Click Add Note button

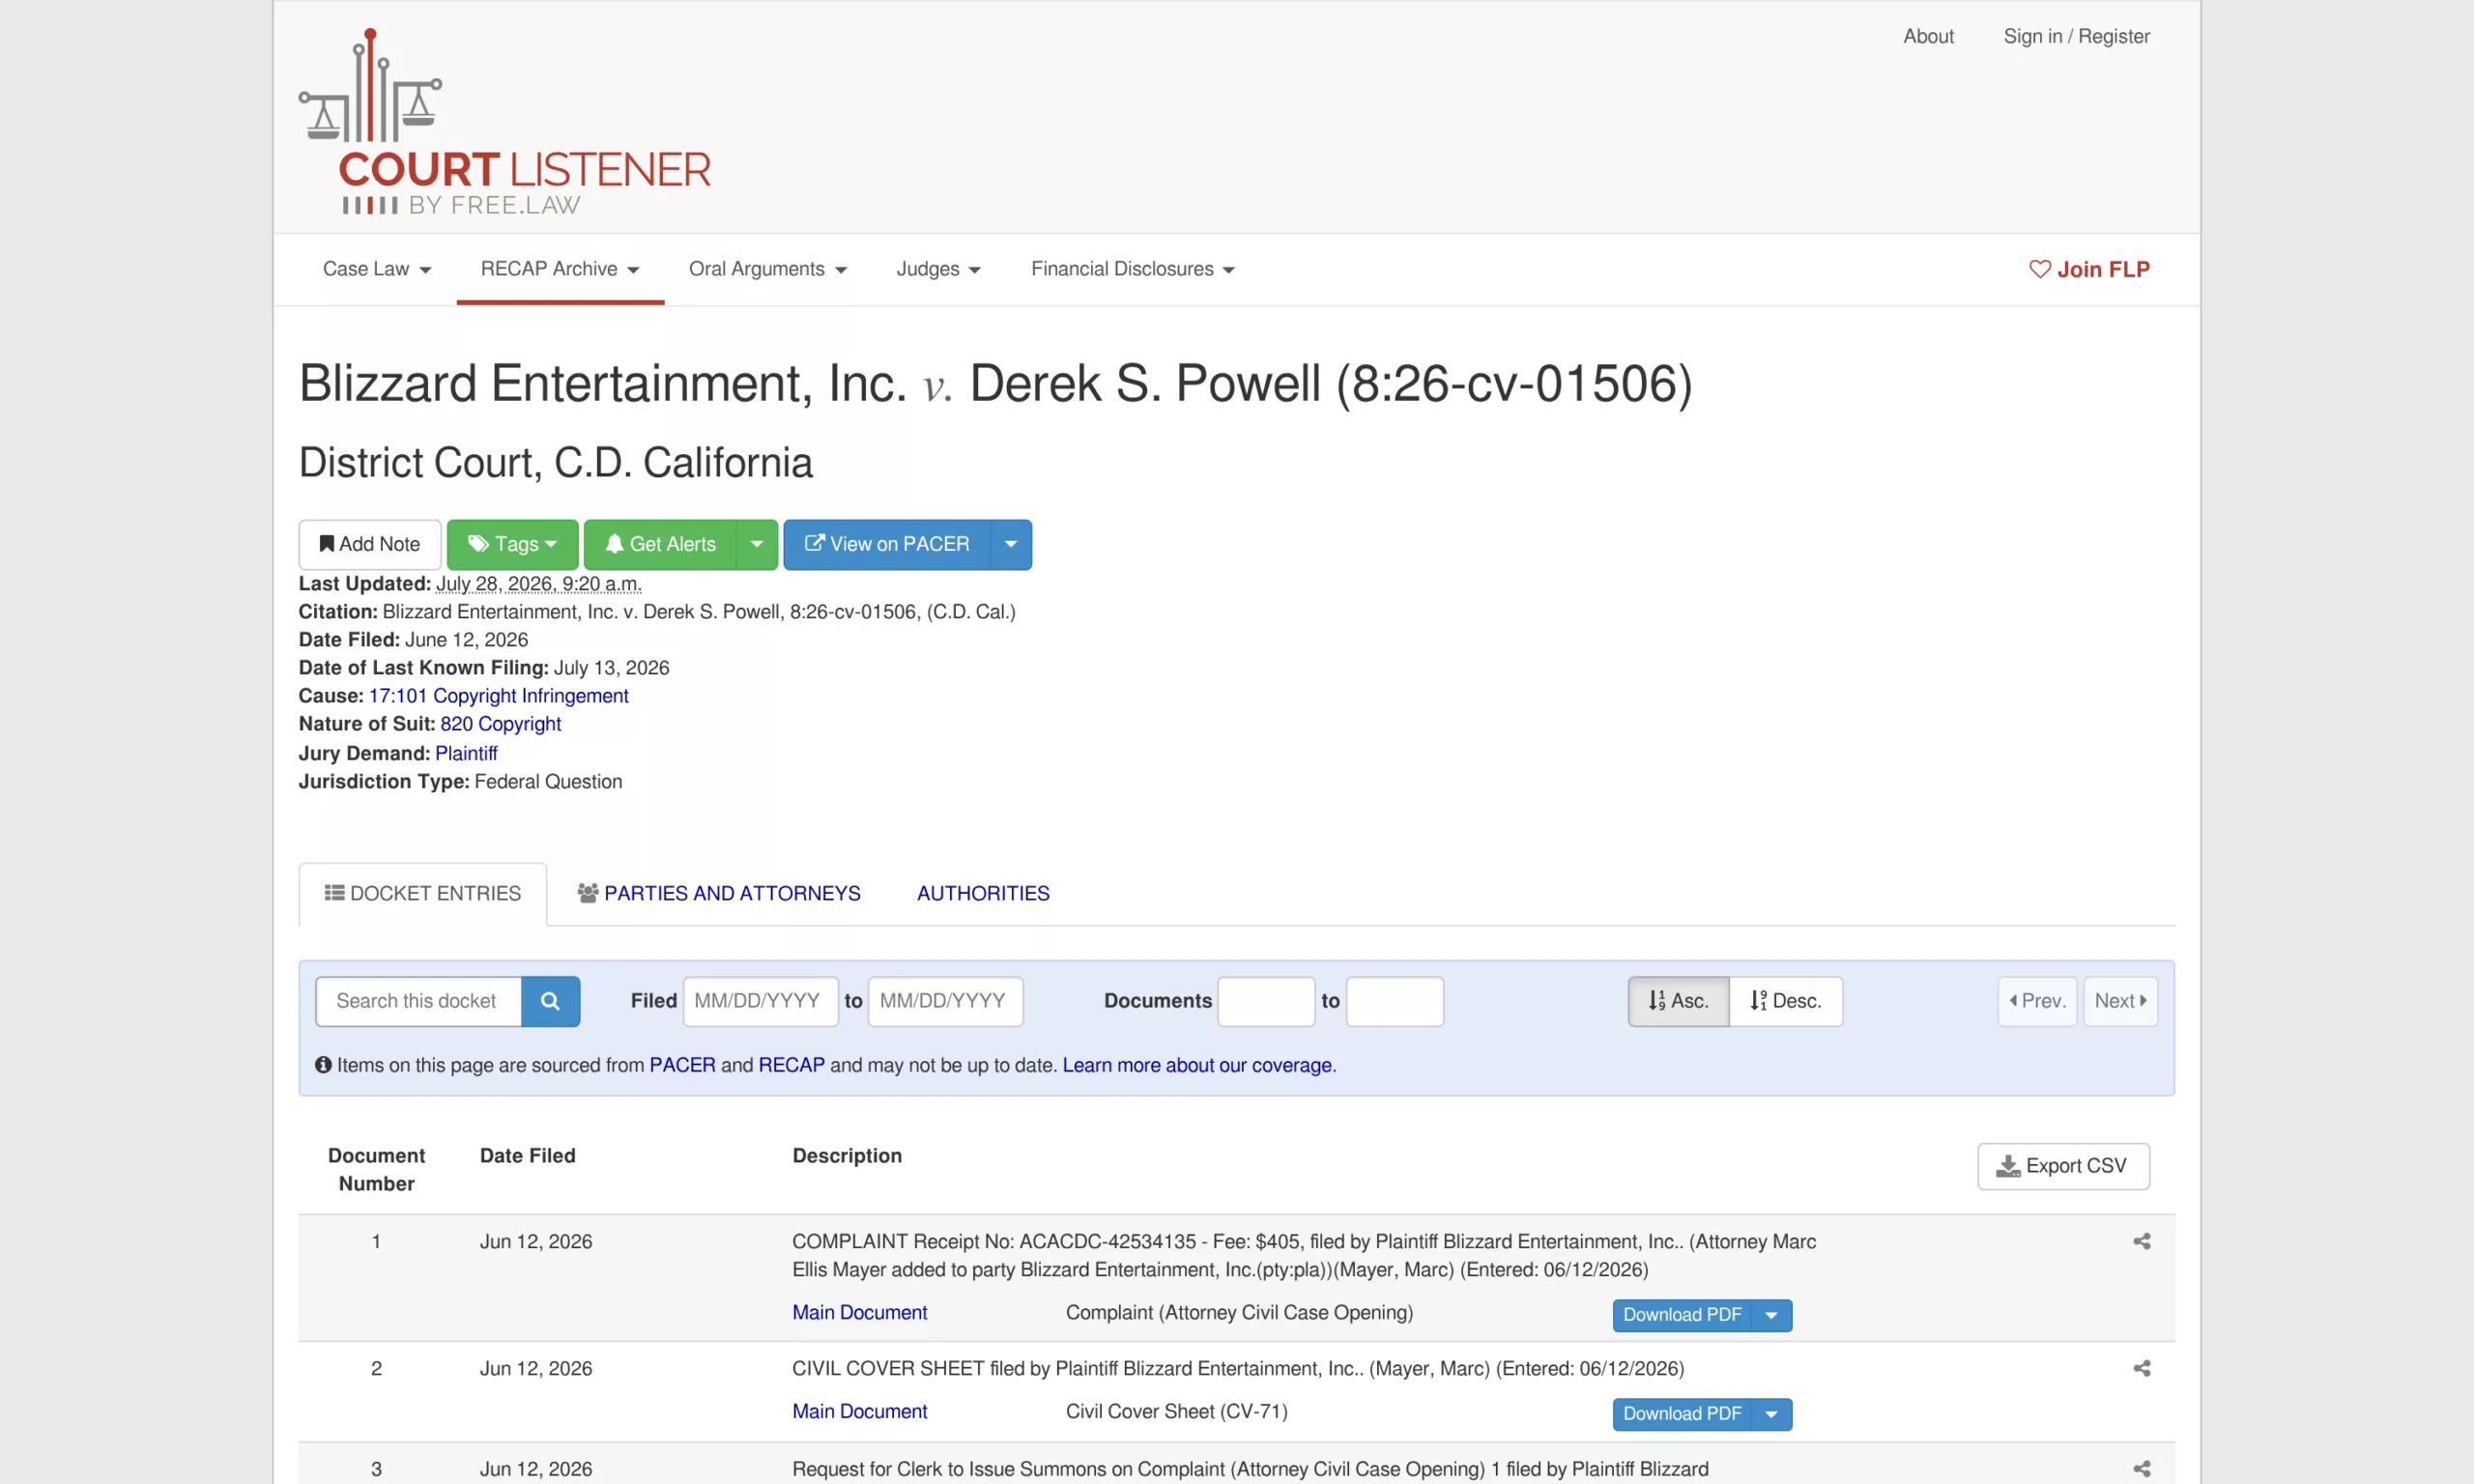[370, 544]
